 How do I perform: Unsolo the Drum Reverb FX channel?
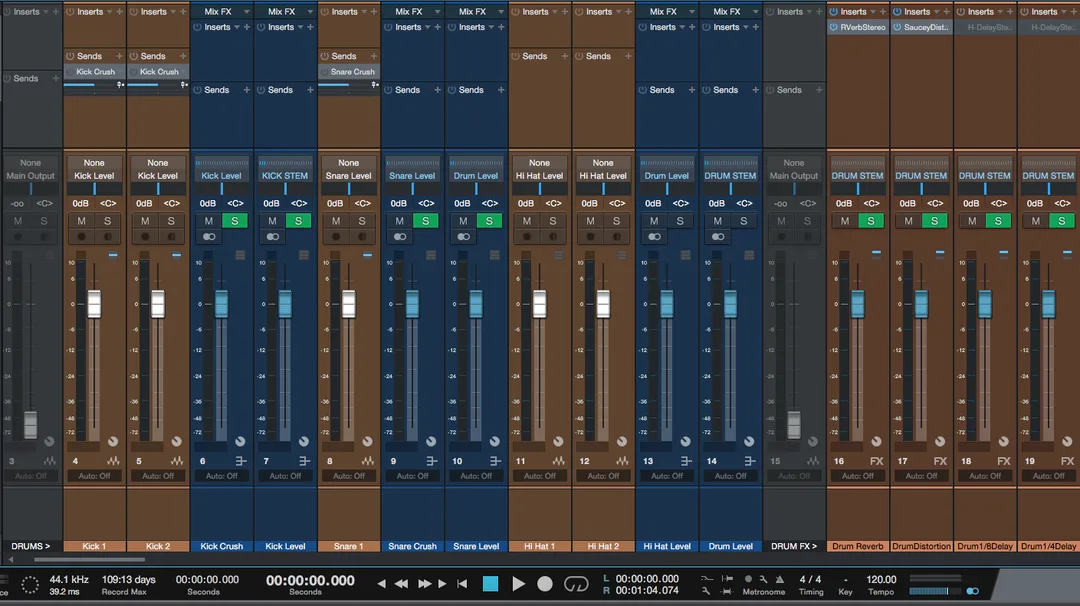pos(871,221)
